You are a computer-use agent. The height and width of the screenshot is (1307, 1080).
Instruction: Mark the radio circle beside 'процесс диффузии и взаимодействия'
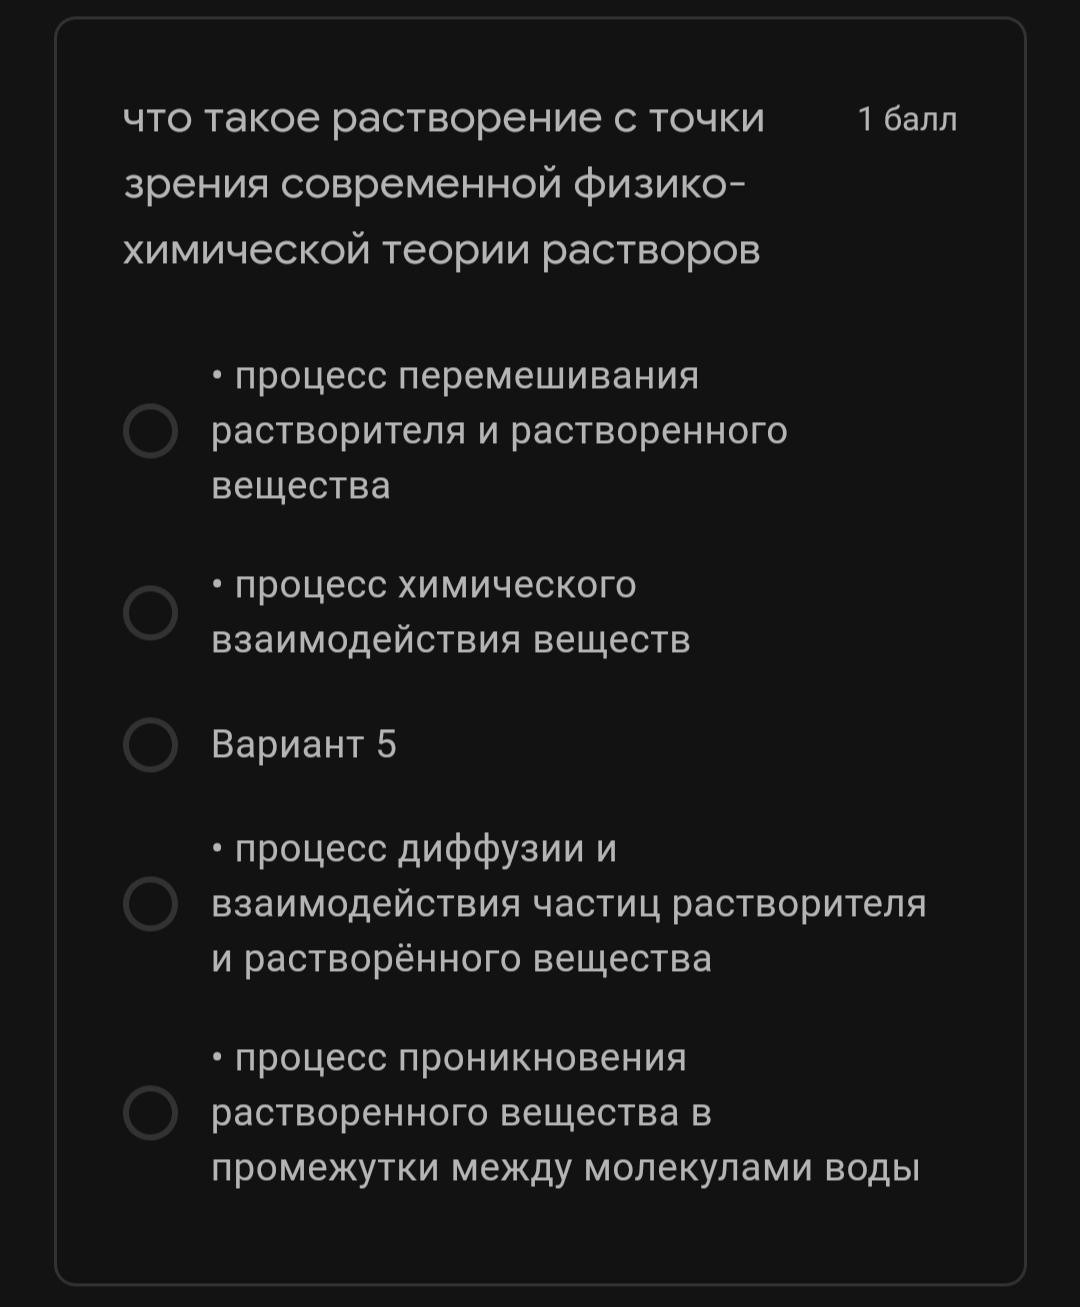tap(150, 903)
